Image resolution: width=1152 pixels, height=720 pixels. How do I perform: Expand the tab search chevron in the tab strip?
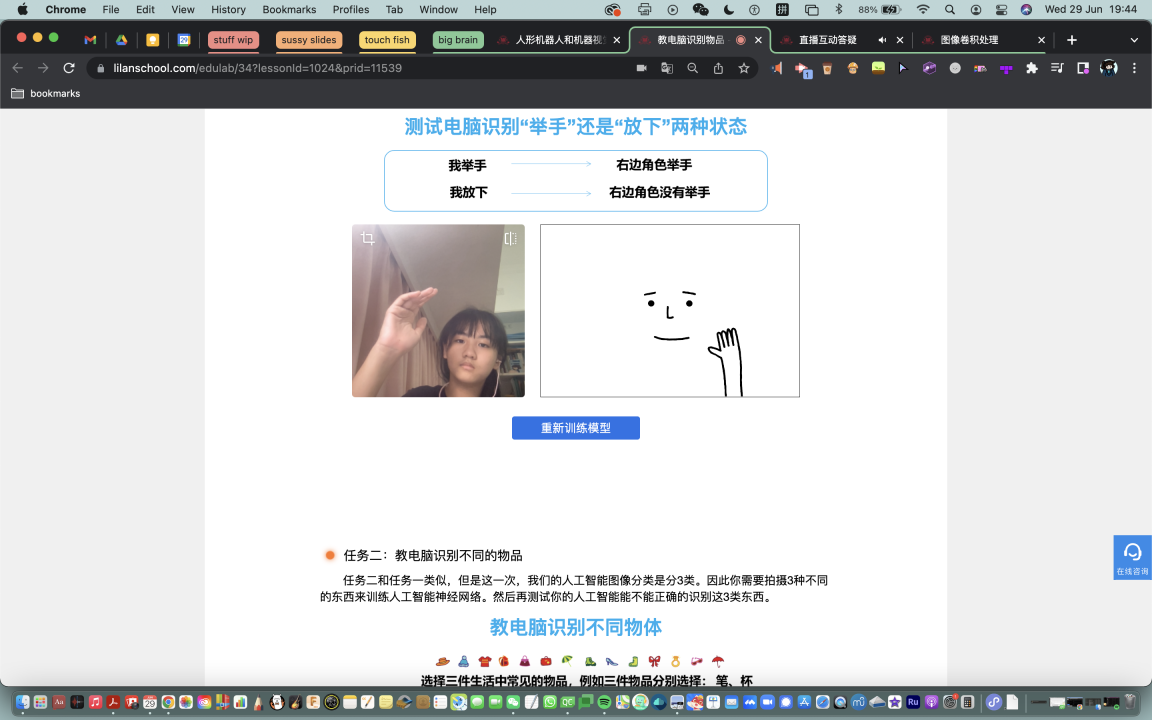point(1134,40)
